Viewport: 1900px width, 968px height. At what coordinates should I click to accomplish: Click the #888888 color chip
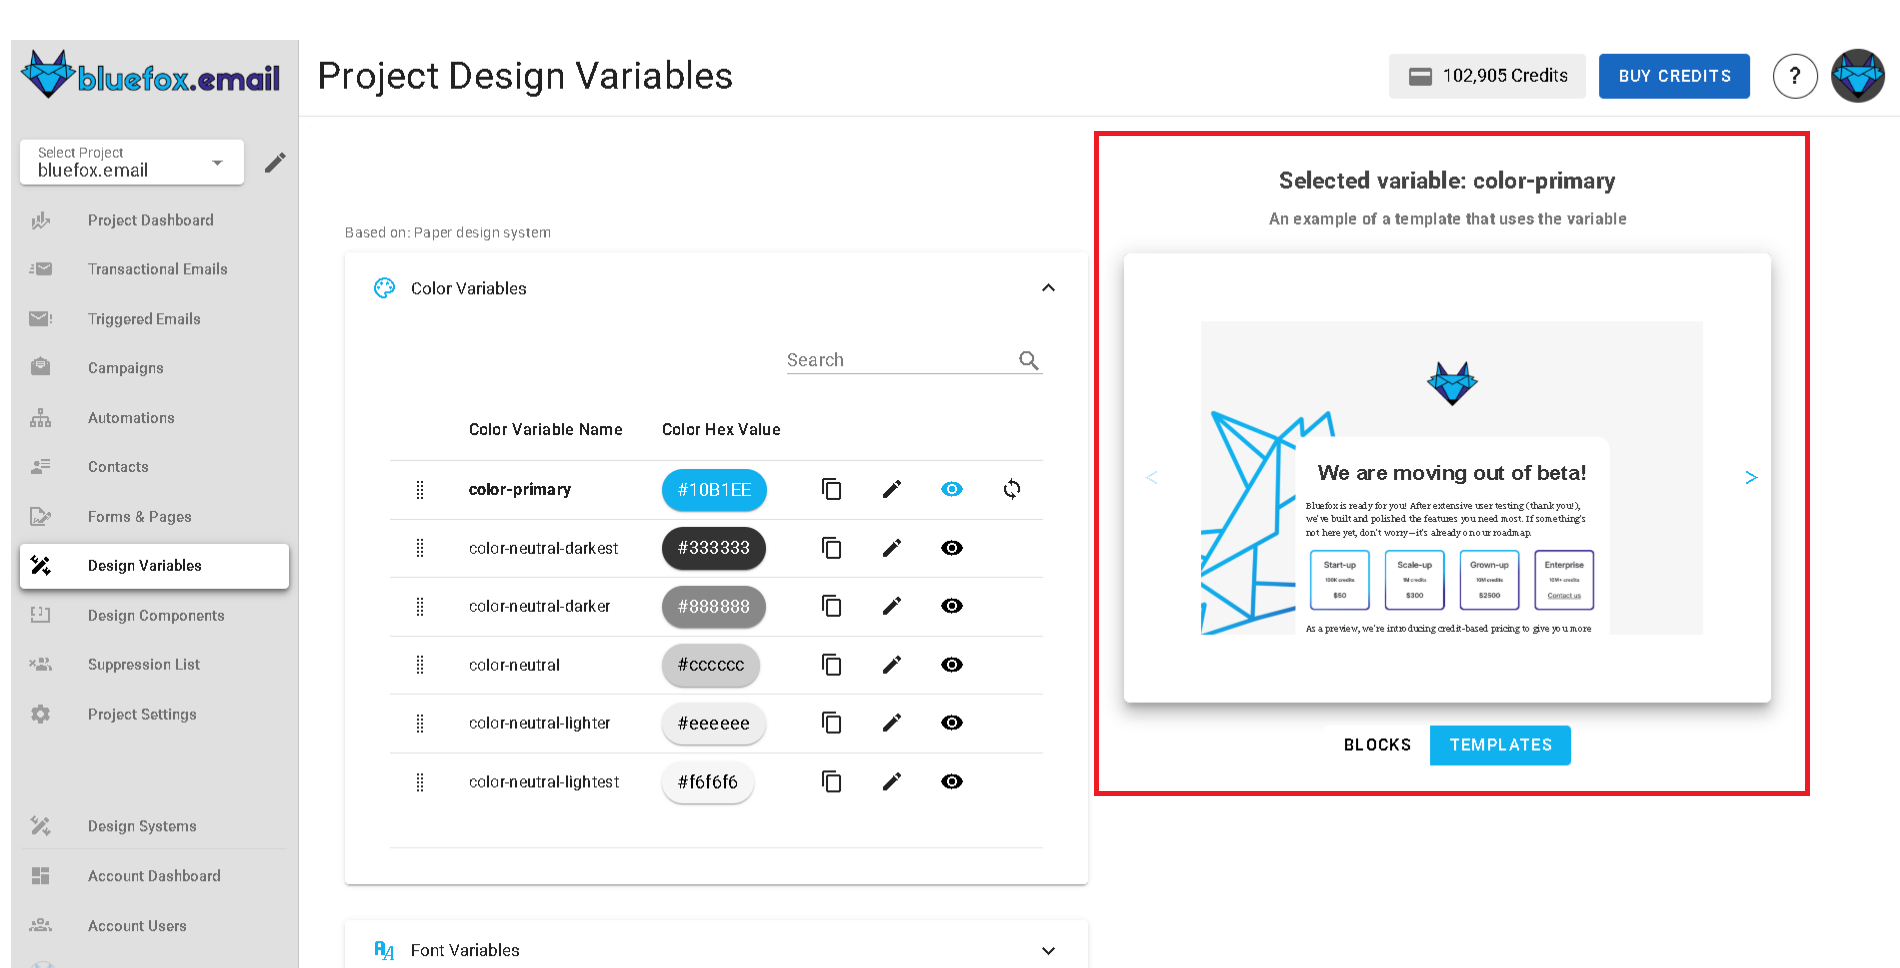pos(714,607)
